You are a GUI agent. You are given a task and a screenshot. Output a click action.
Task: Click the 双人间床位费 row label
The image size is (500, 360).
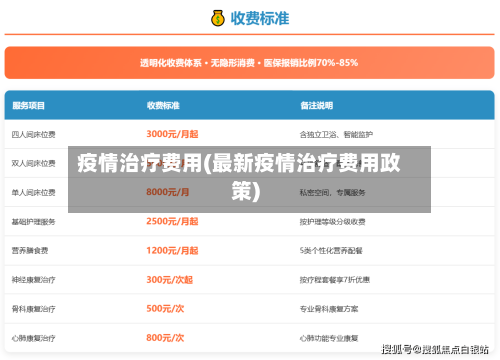(x=34, y=163)
